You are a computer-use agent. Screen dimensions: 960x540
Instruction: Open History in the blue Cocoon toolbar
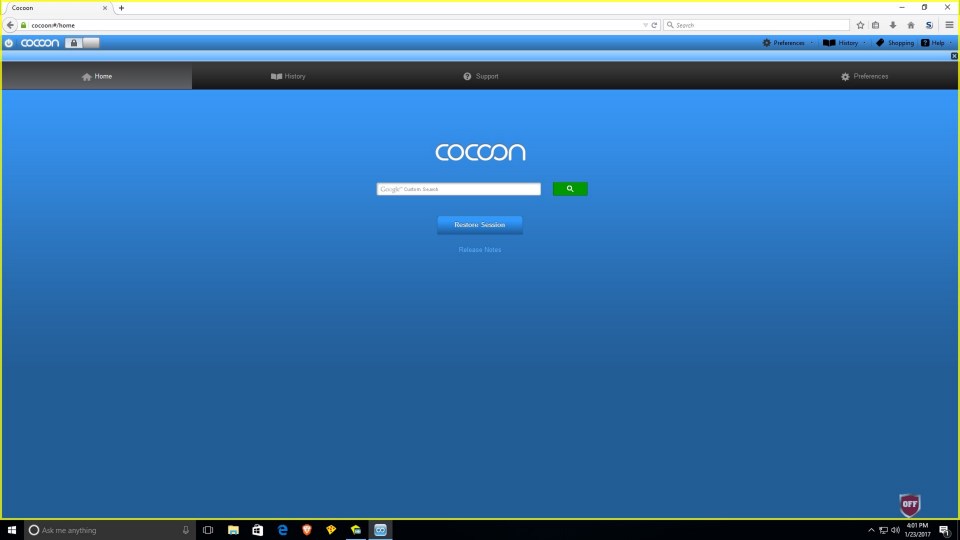[x=841, y=43]
